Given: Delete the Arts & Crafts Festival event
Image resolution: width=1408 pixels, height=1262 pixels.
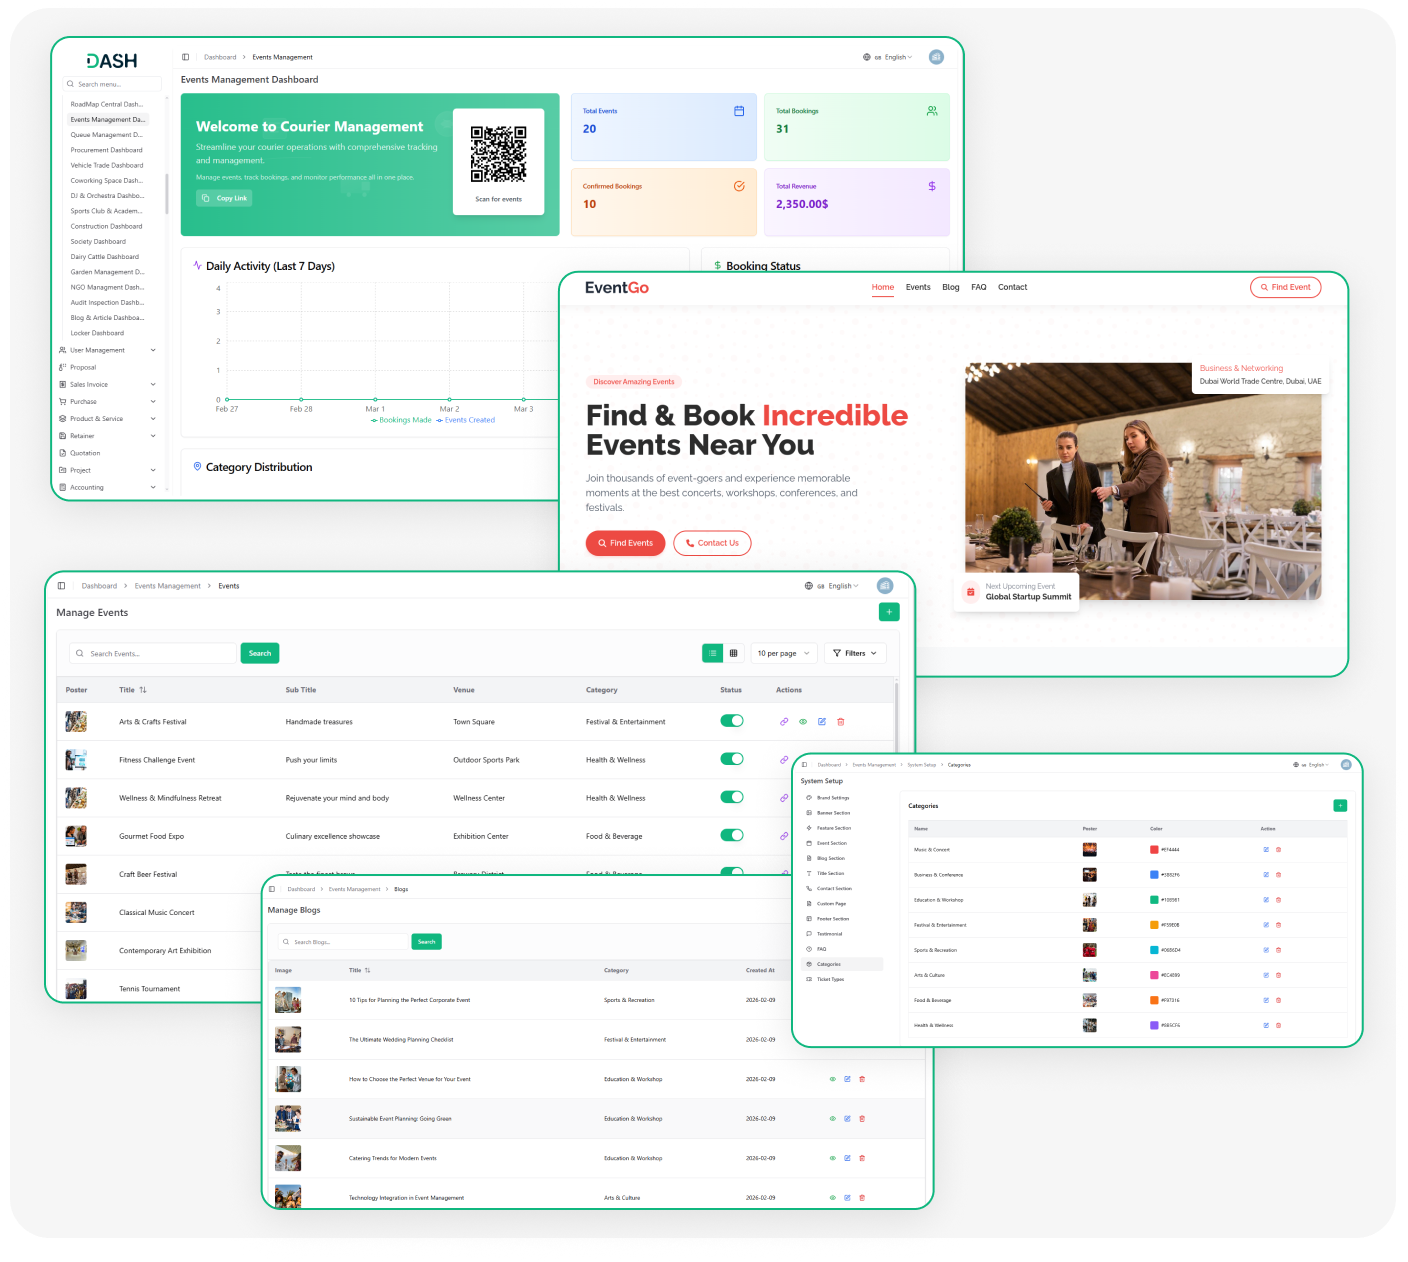Looking at the screenshot, I should click(841, 721).
